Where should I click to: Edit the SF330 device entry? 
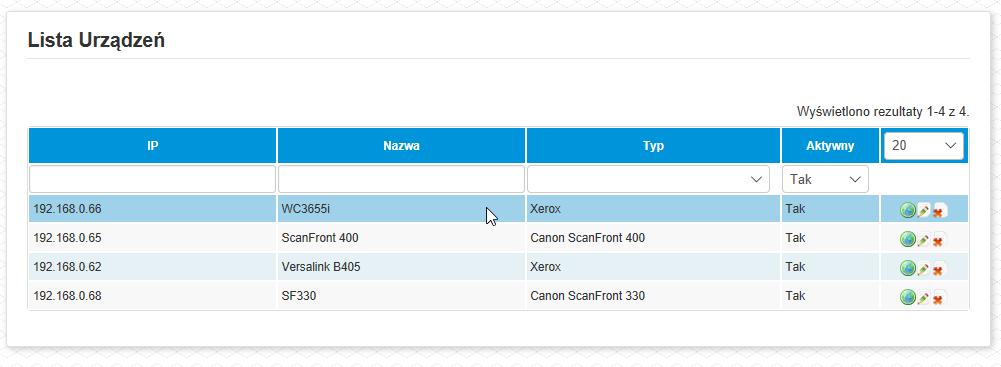(x=923, y=297)
